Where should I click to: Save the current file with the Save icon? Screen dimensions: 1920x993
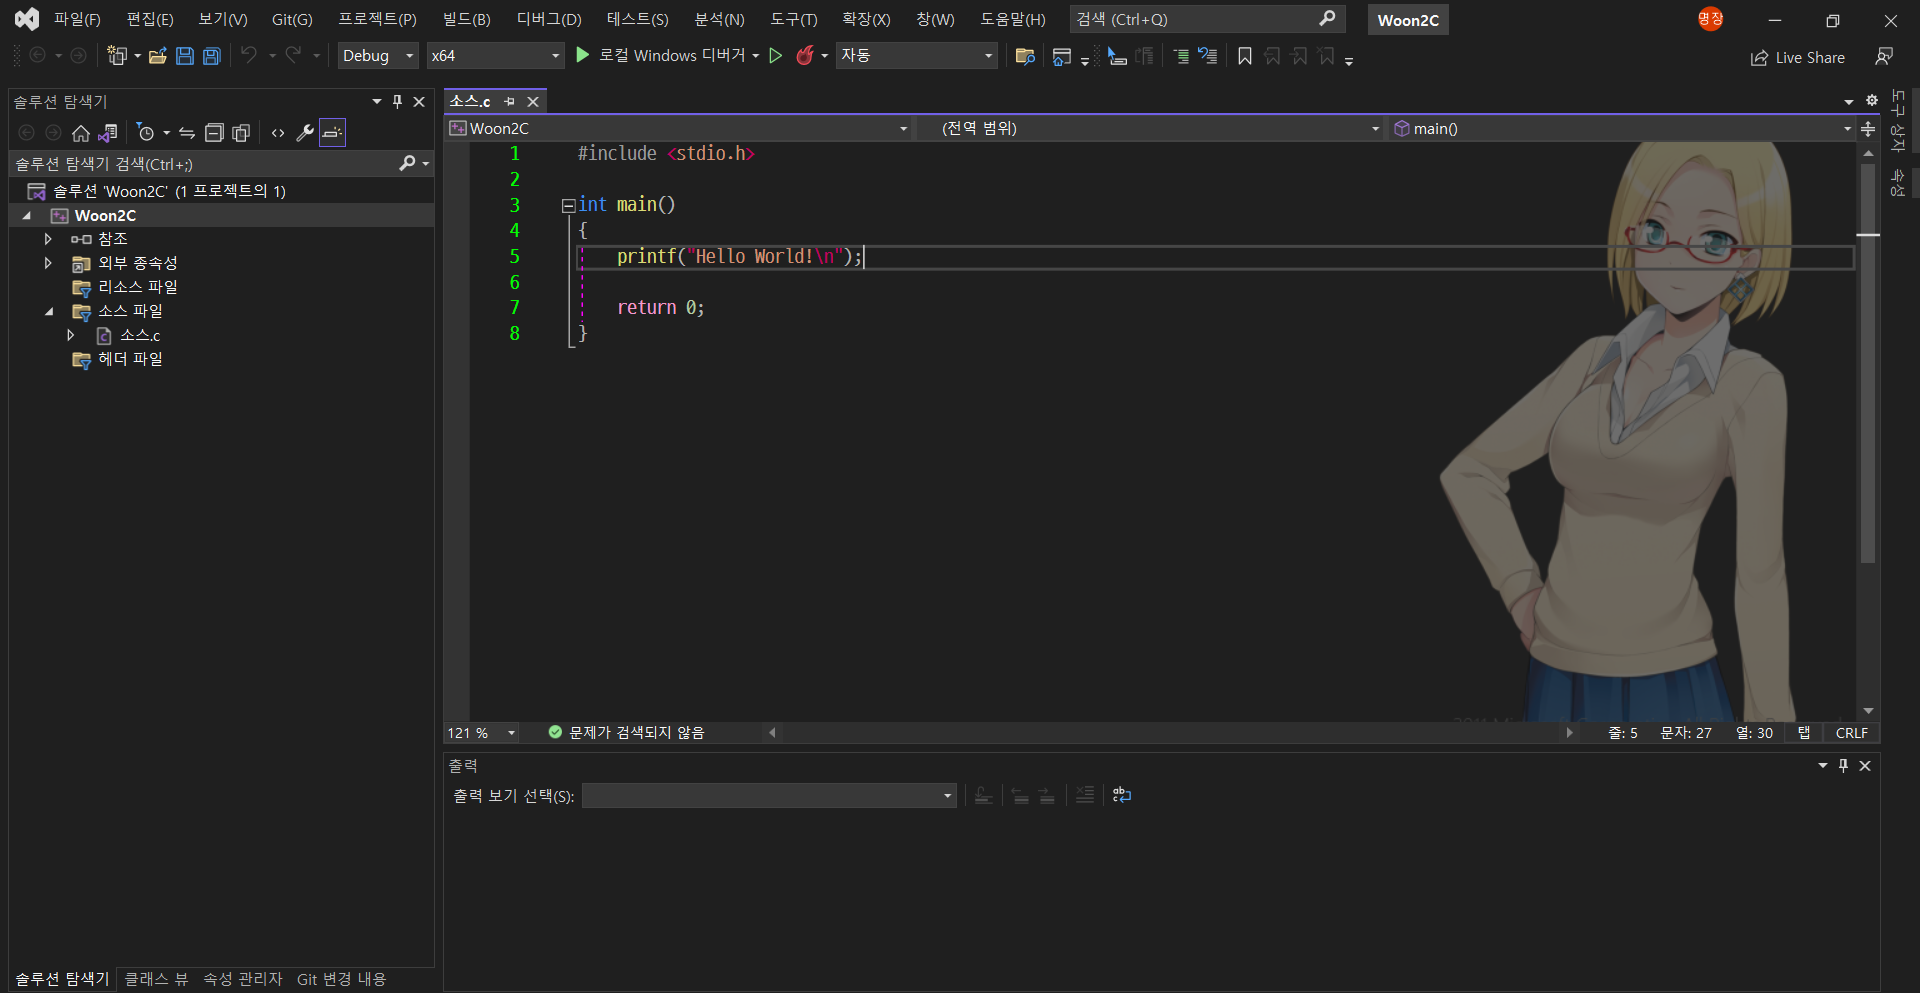(185, 56)
